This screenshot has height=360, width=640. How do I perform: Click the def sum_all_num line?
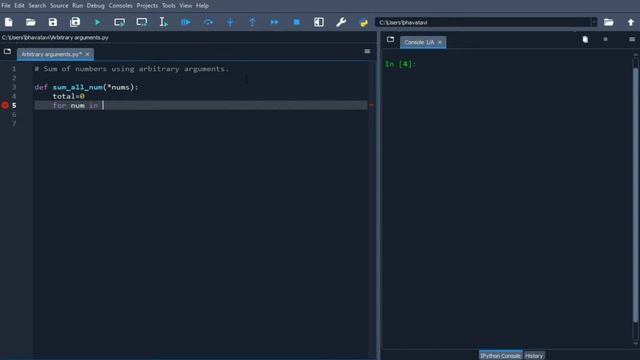[x=87, y=87]
